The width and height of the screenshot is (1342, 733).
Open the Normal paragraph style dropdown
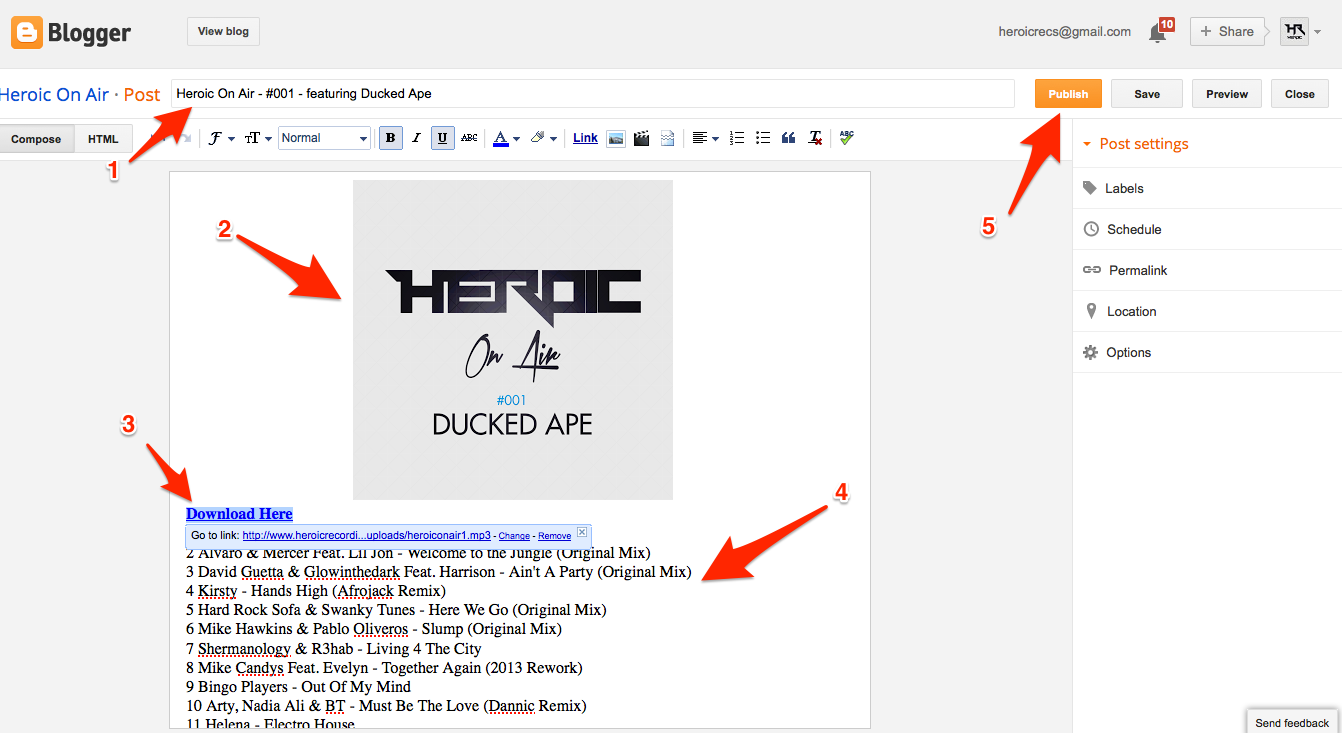pos(325,138)
